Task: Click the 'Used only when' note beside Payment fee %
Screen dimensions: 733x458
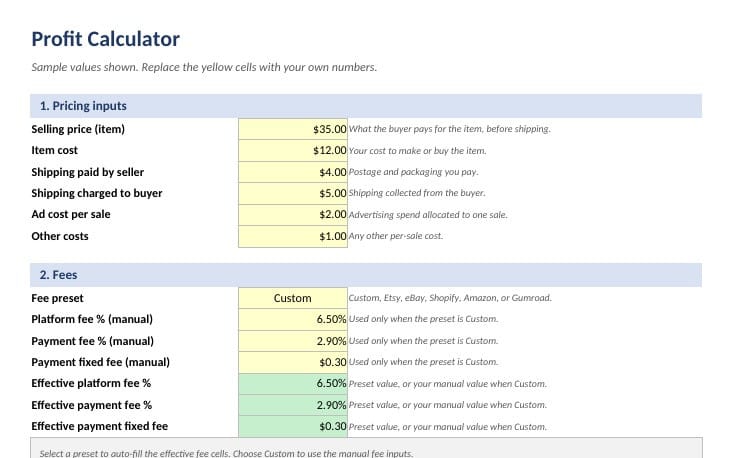Action: click(x=424, y=341)
